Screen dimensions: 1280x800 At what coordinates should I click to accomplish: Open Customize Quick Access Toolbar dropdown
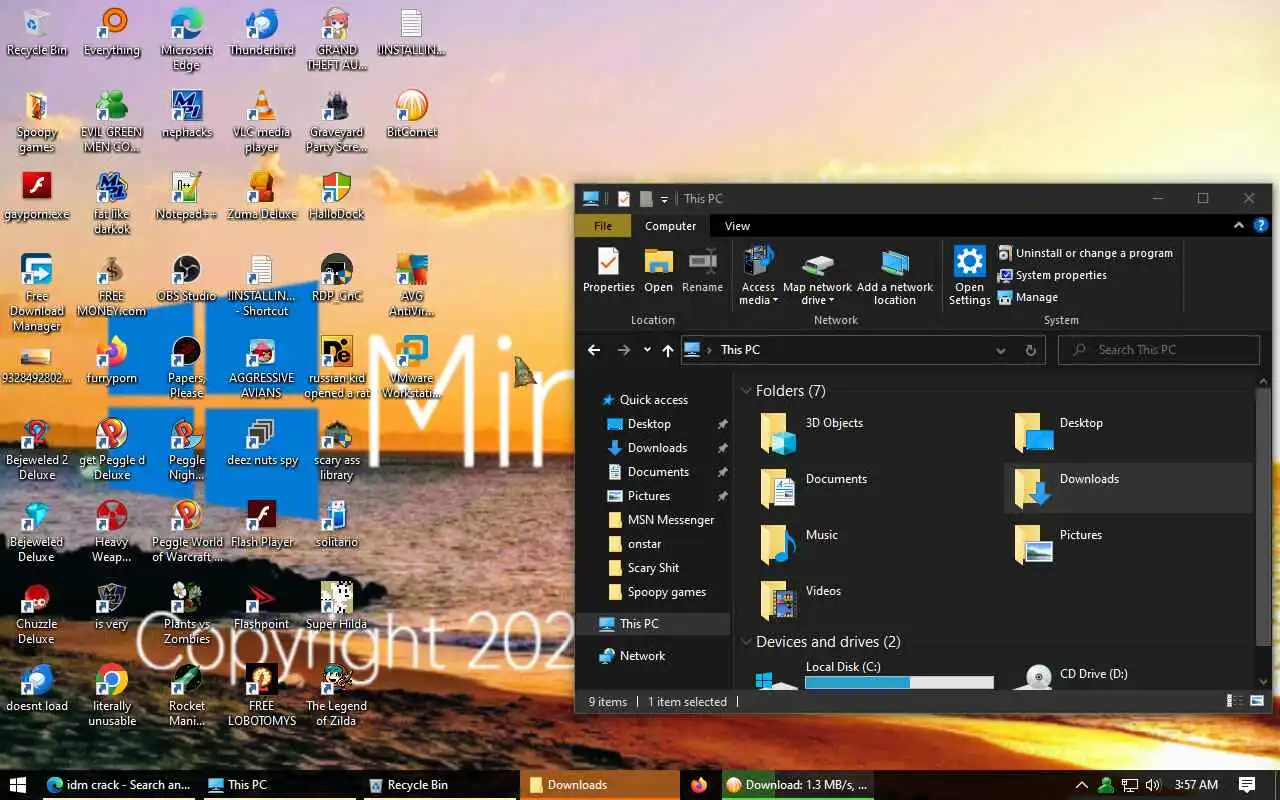[664, 199]
